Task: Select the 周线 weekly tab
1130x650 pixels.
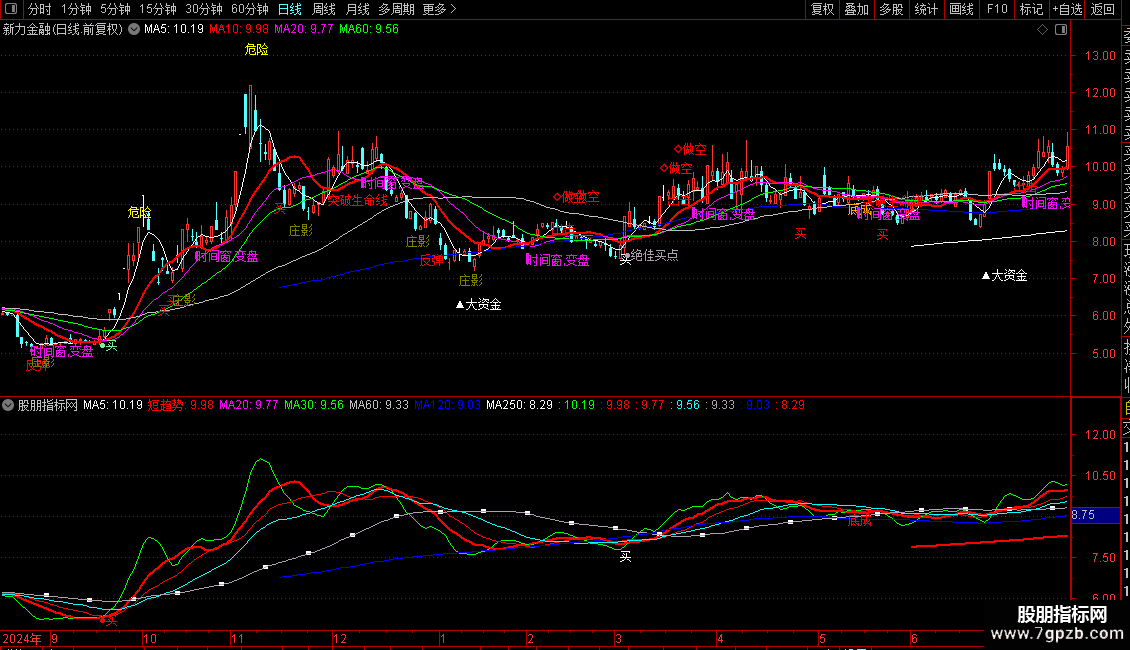Action: [324, 9]
